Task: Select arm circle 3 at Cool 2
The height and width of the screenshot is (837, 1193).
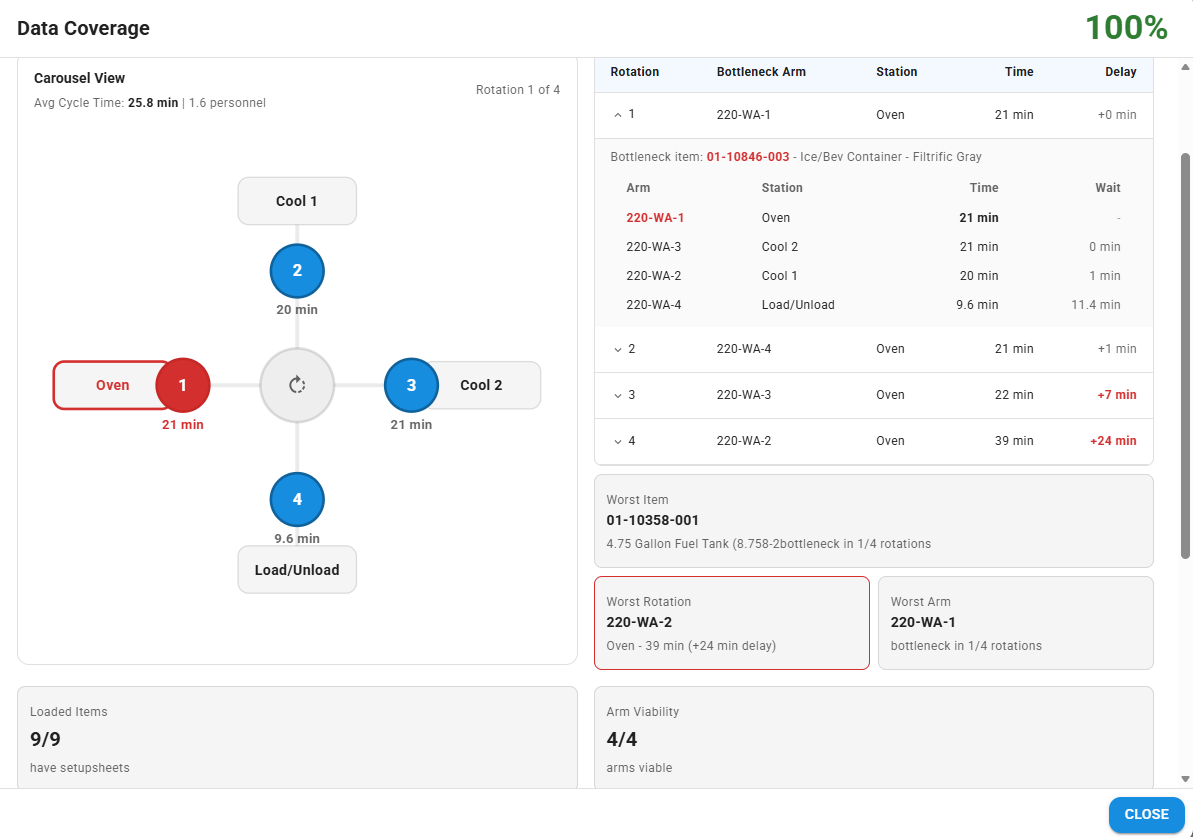Action: (412, 385)
